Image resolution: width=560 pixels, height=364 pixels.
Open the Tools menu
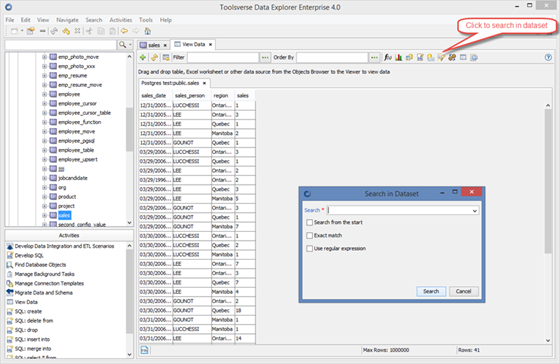[146, 20]
